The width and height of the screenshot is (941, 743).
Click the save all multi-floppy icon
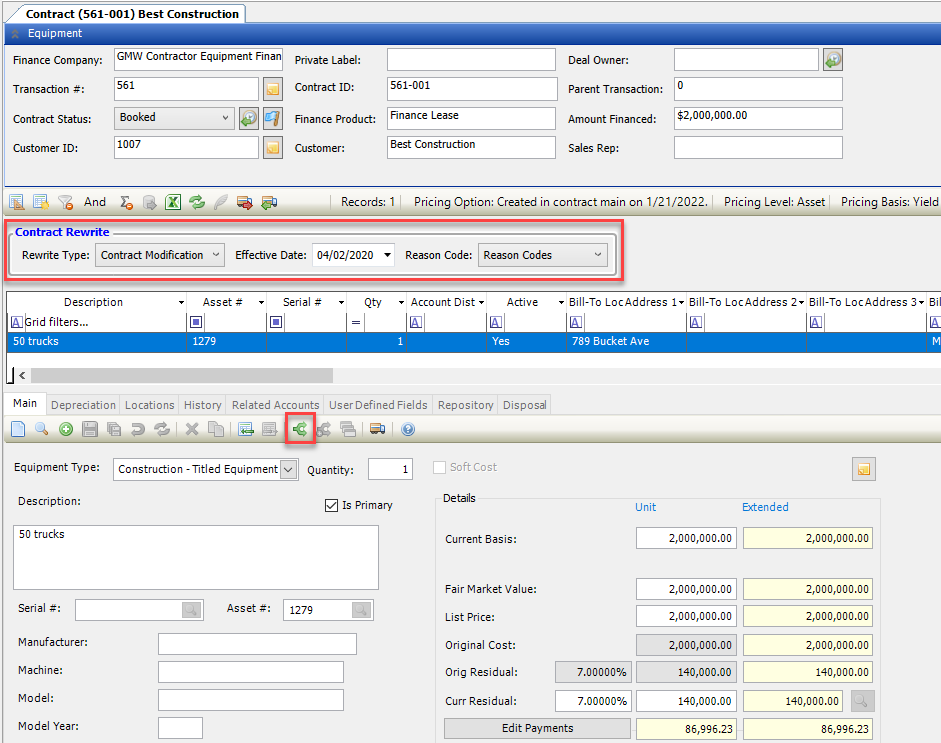coord(114,429)
